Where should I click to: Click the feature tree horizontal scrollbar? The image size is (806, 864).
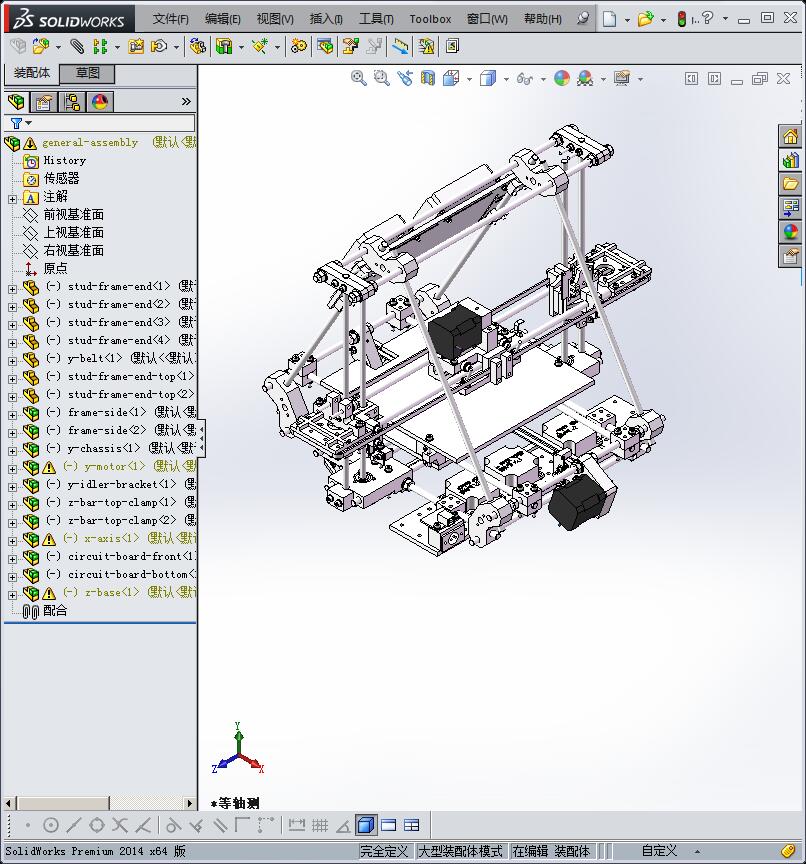pyautogui.click(x=99, y=803)
